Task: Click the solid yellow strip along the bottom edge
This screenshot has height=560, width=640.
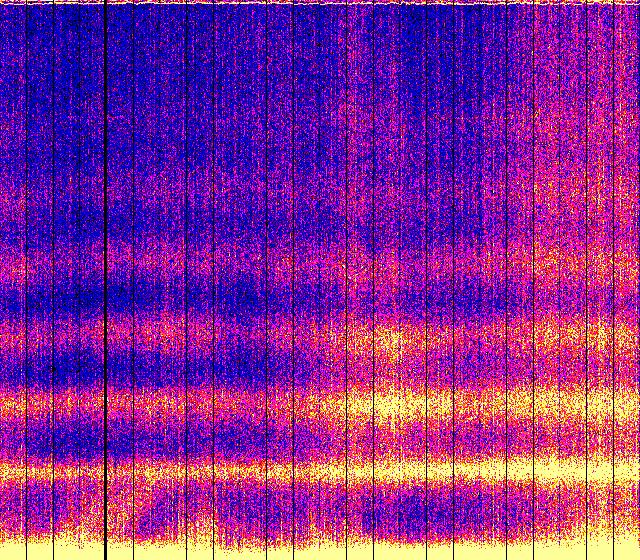Action: (x=320, y=551)
